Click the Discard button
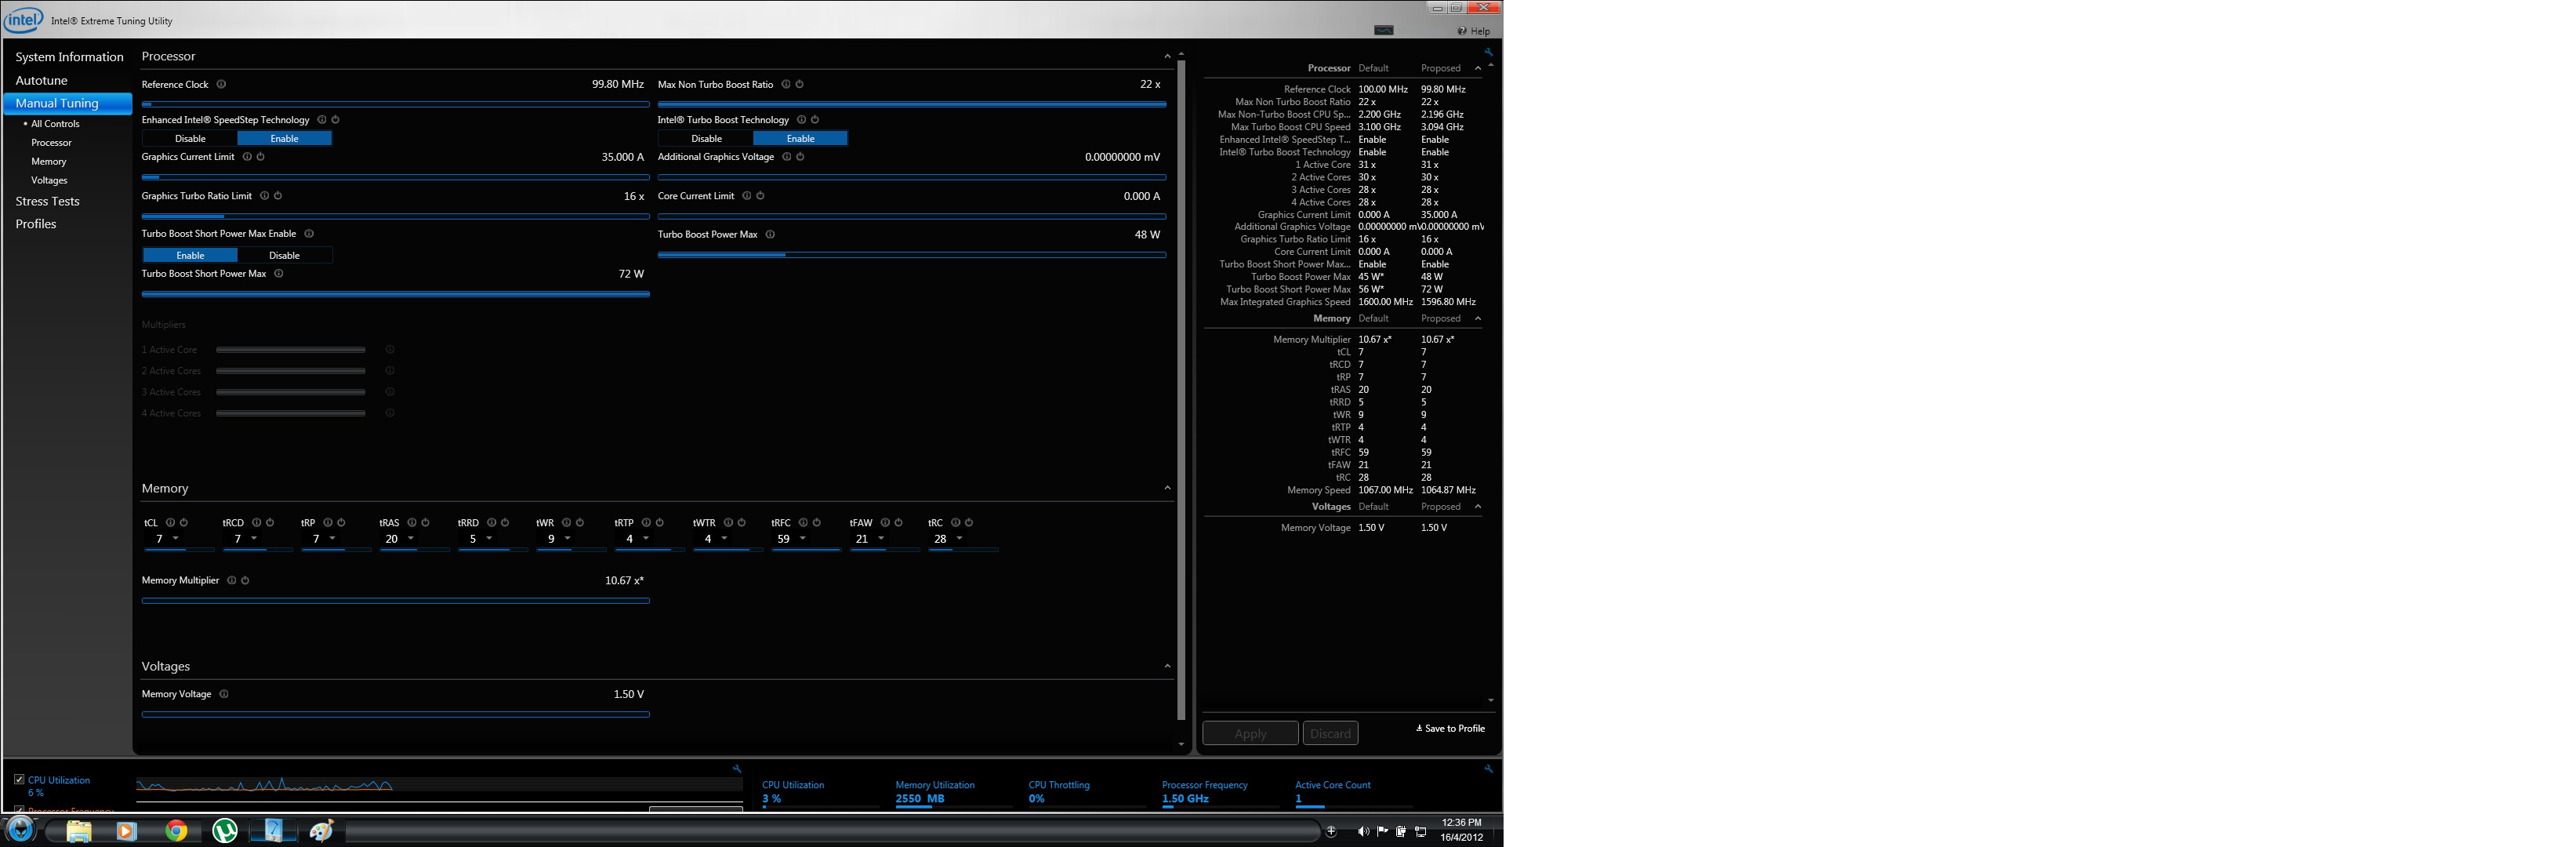The width and height of the screenshot is (2576, 847). [1330, 734]
